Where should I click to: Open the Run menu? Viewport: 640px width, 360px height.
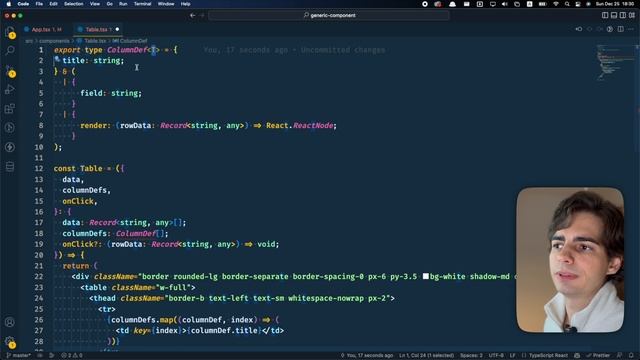(x=123, y=4)
